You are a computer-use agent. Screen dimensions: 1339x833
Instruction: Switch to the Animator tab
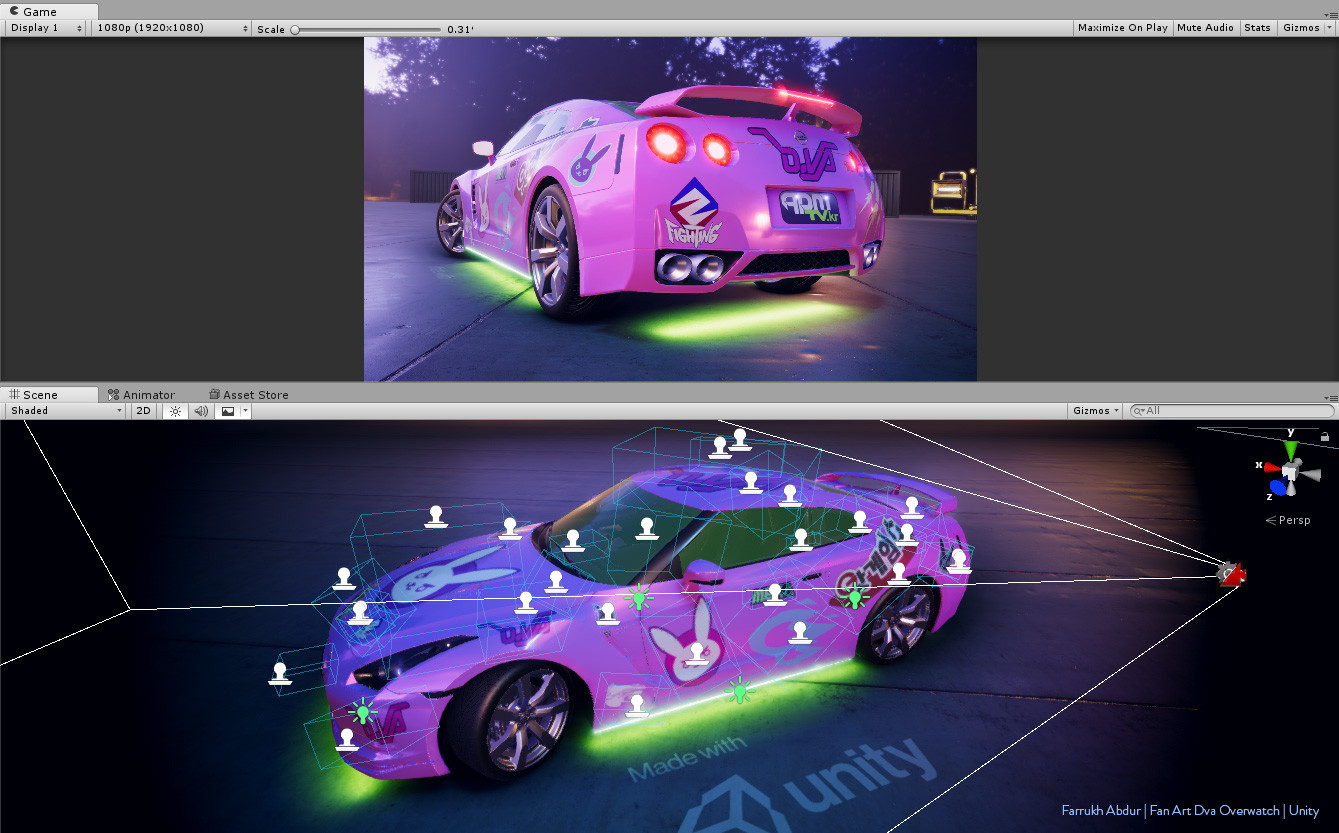click(141, 395)
